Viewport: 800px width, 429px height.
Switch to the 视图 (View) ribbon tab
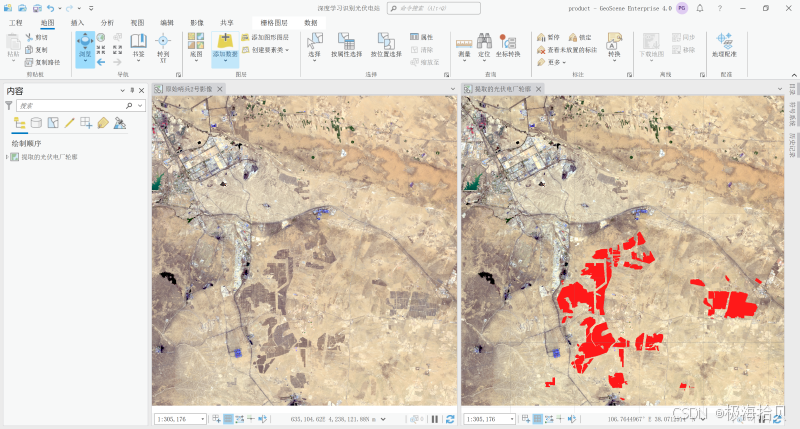click(137, 23)
